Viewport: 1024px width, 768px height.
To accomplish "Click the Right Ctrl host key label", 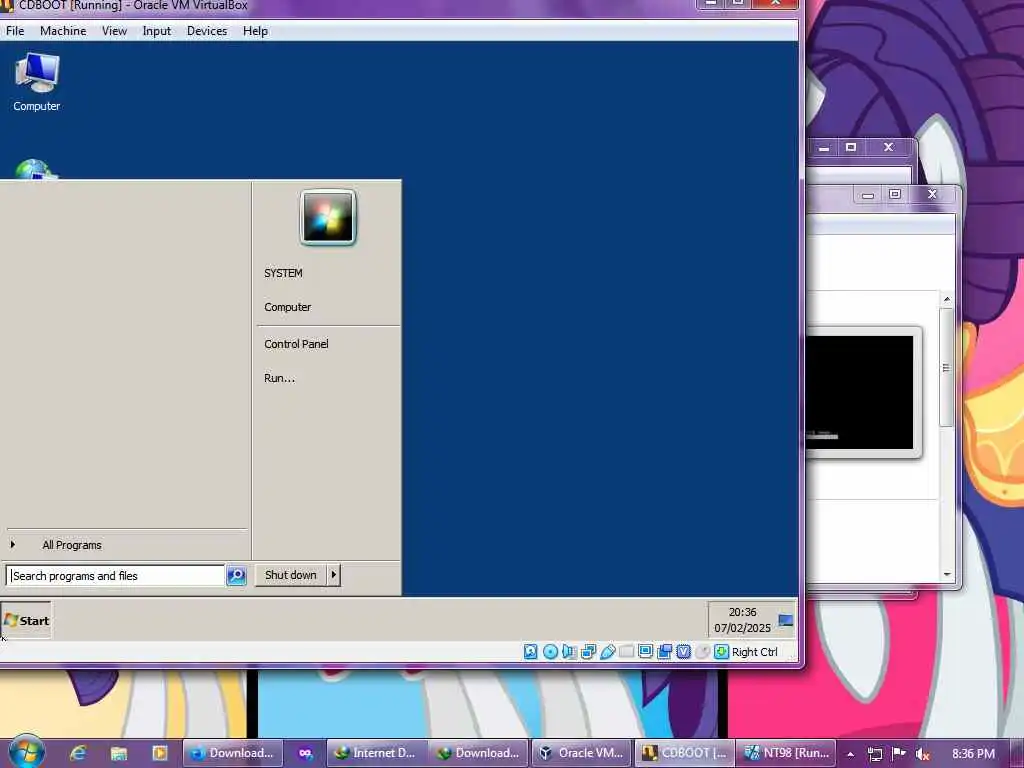I will tap(754, 652).
